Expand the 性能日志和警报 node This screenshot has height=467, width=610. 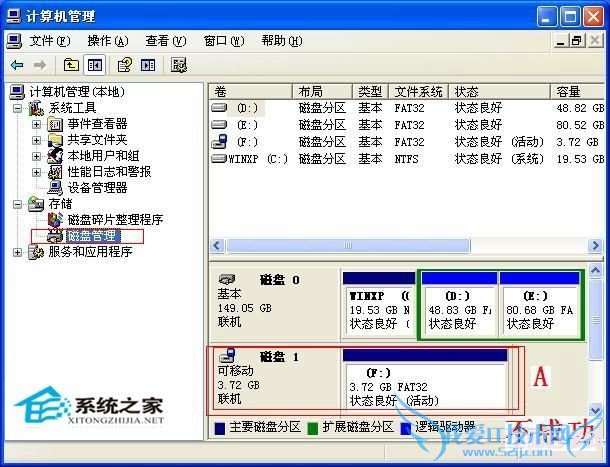tap(37, 172)
